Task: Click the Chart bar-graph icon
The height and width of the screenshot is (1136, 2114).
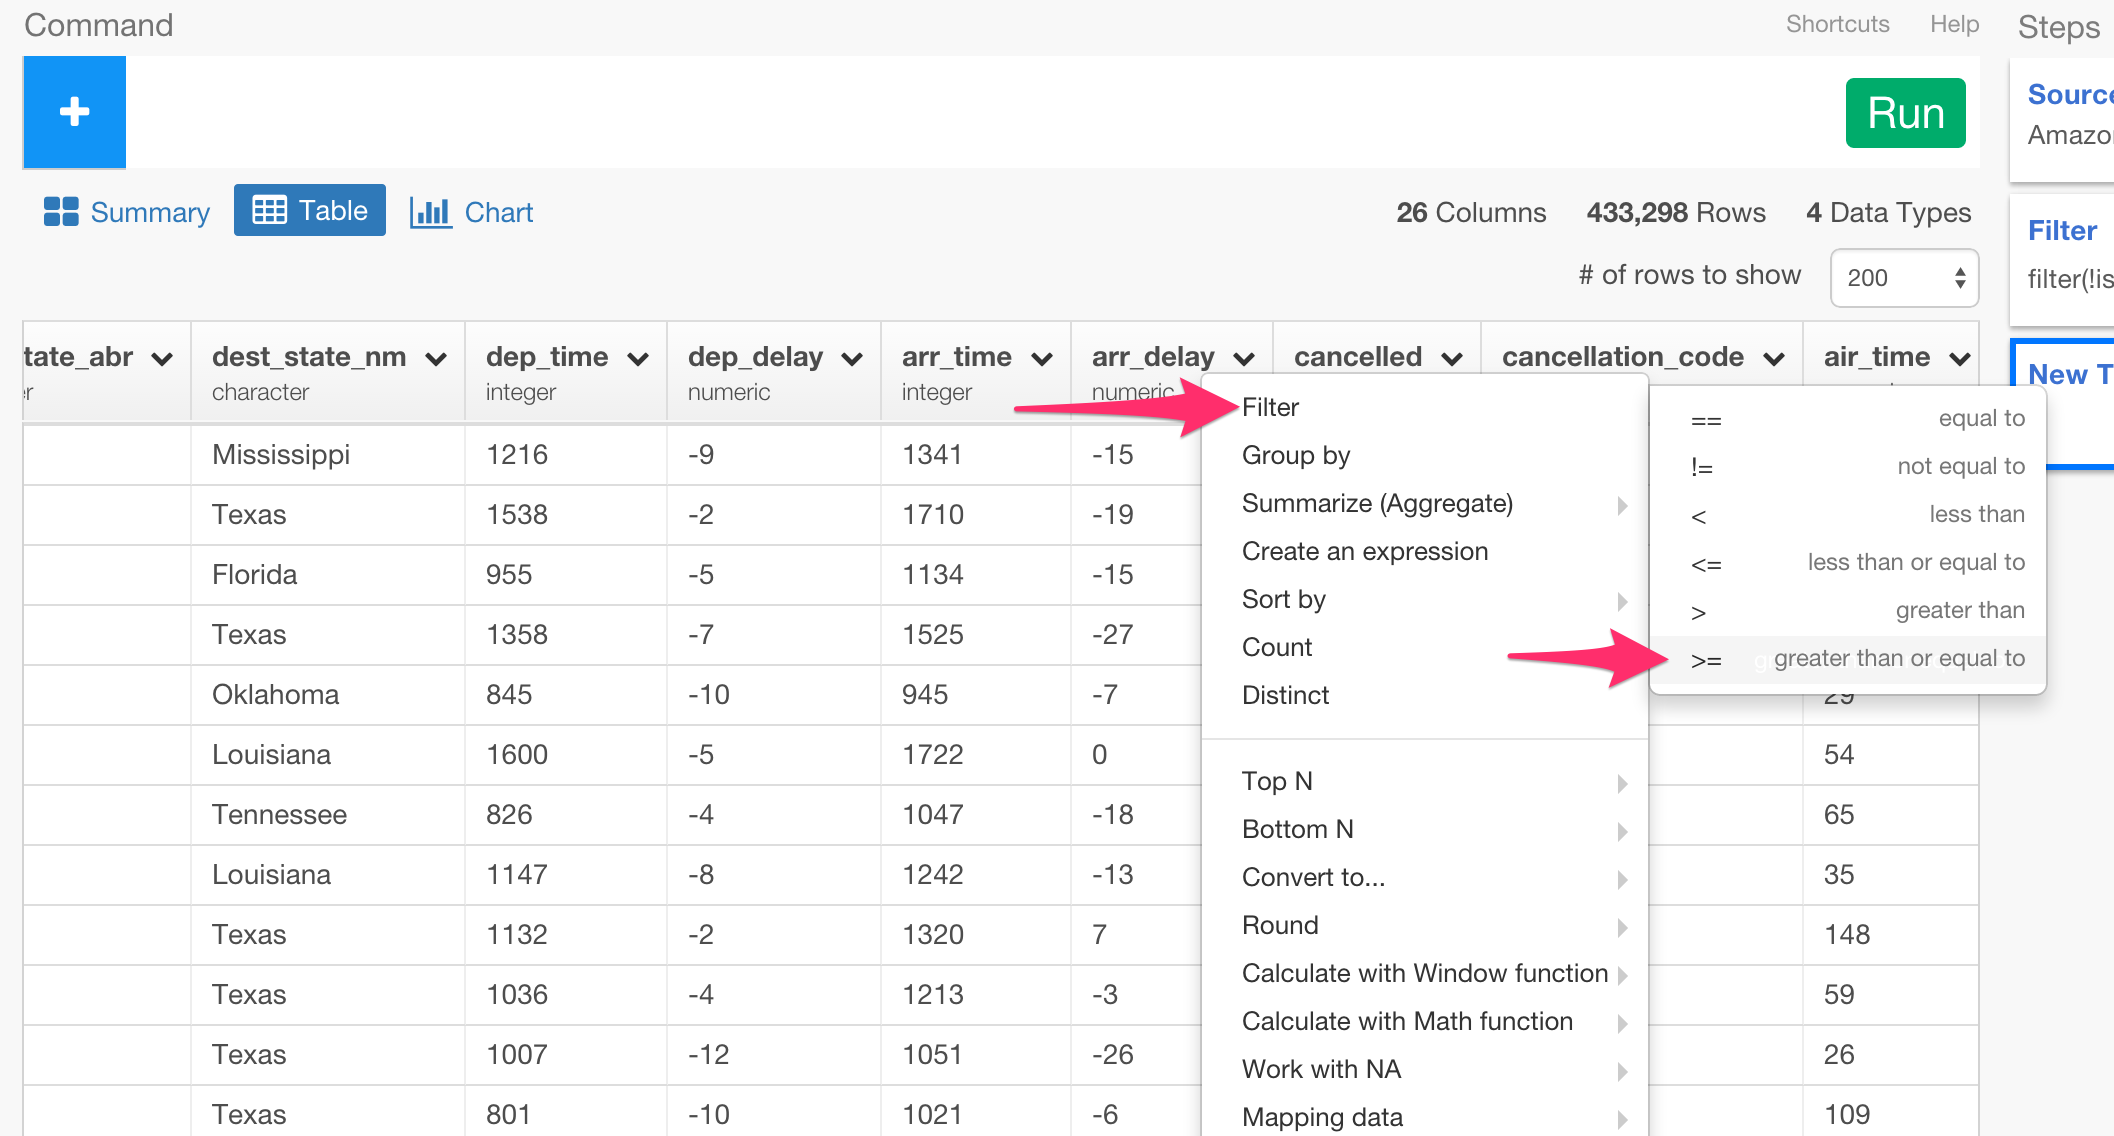Action: click(x=430, y=212)
